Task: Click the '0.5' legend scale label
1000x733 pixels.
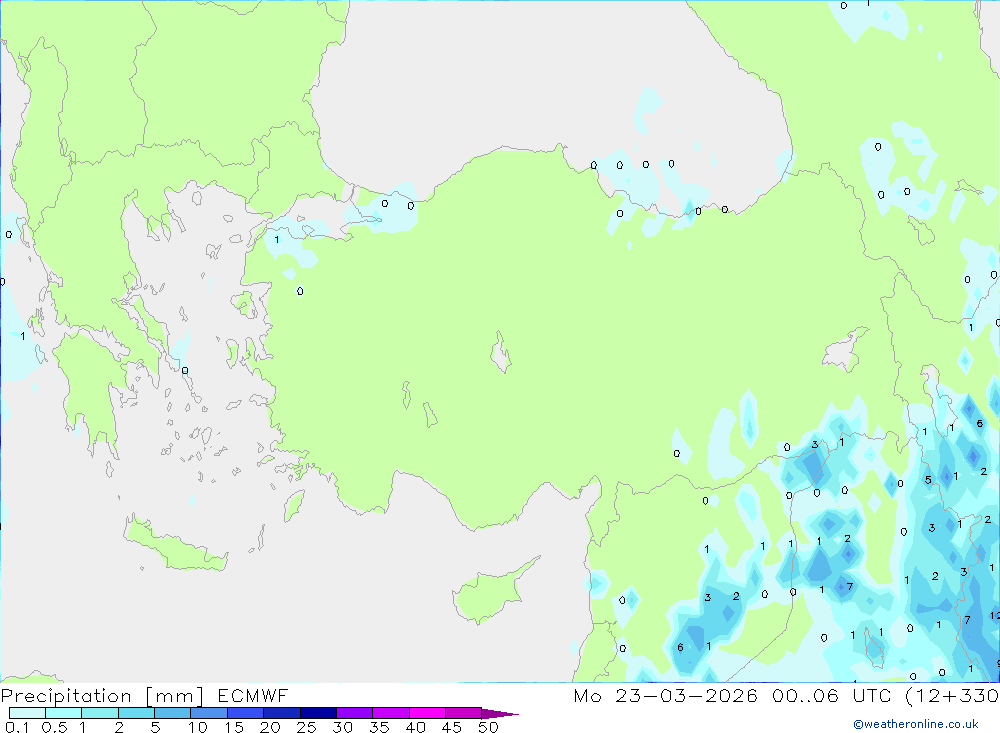Action: (x=54, y=727)
